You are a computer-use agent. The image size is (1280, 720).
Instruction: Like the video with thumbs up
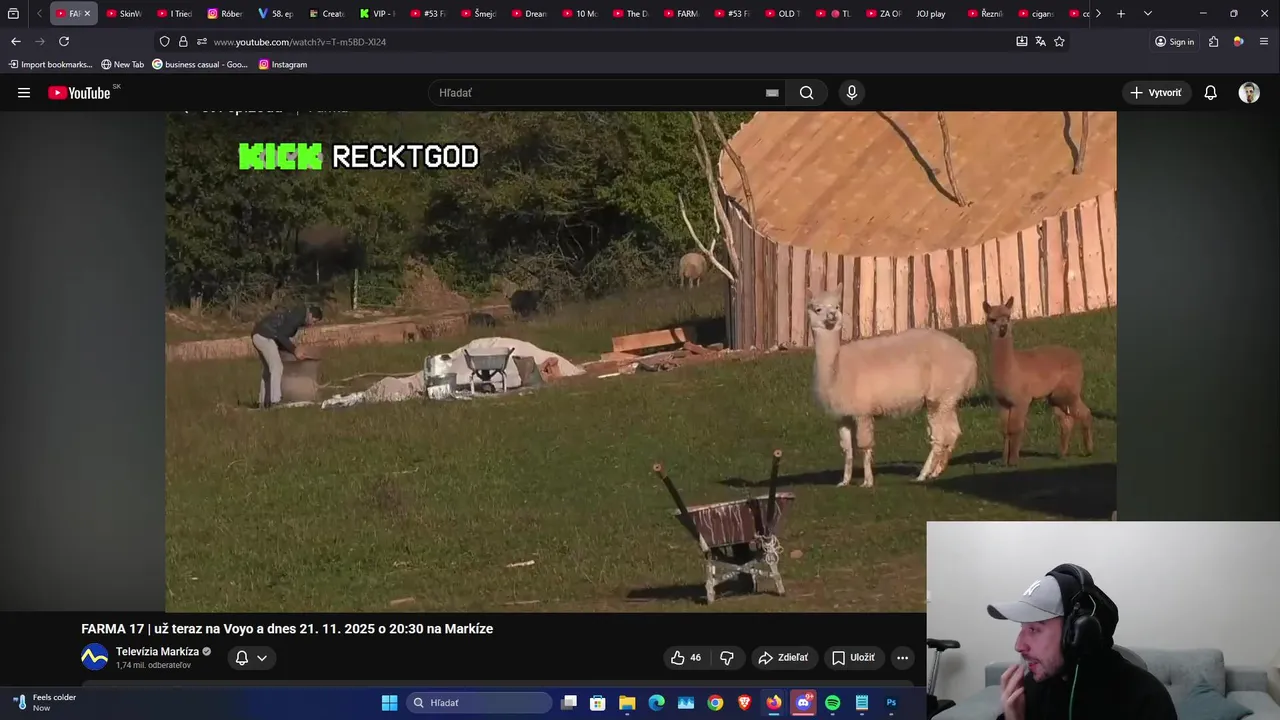point(686,658)
